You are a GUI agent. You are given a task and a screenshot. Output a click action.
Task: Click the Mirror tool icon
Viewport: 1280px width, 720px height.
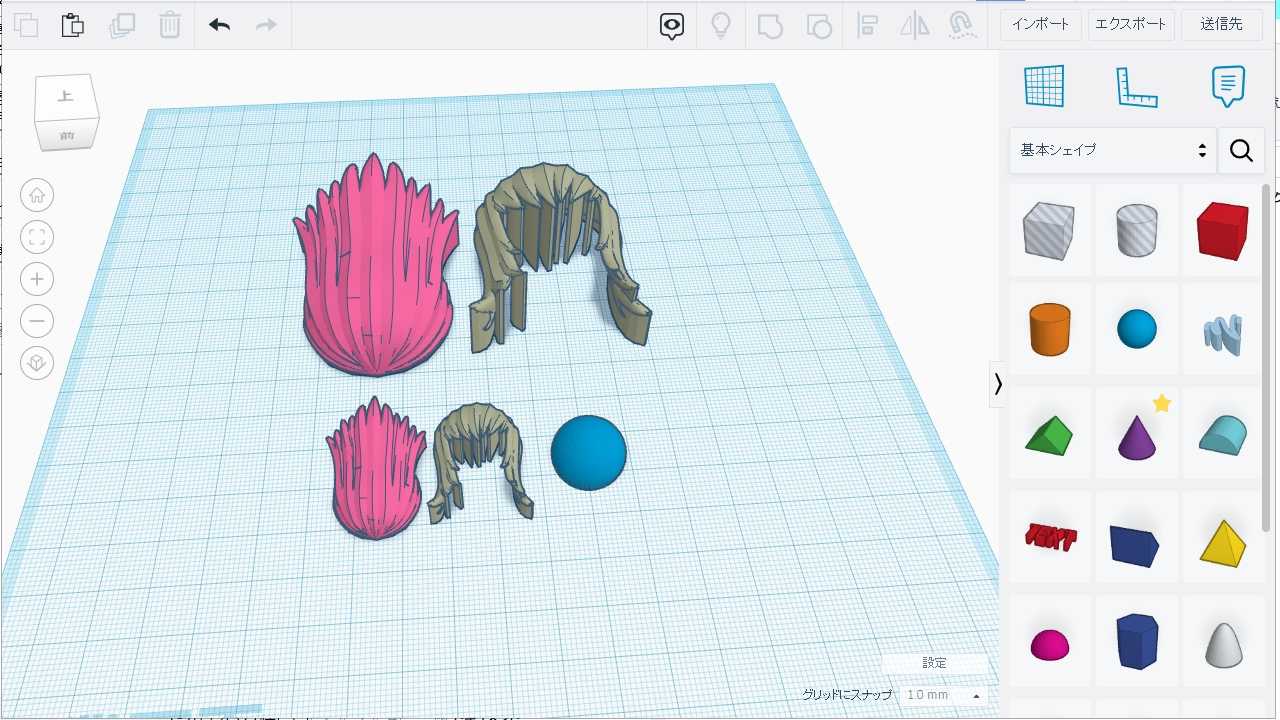pos(914,25)
